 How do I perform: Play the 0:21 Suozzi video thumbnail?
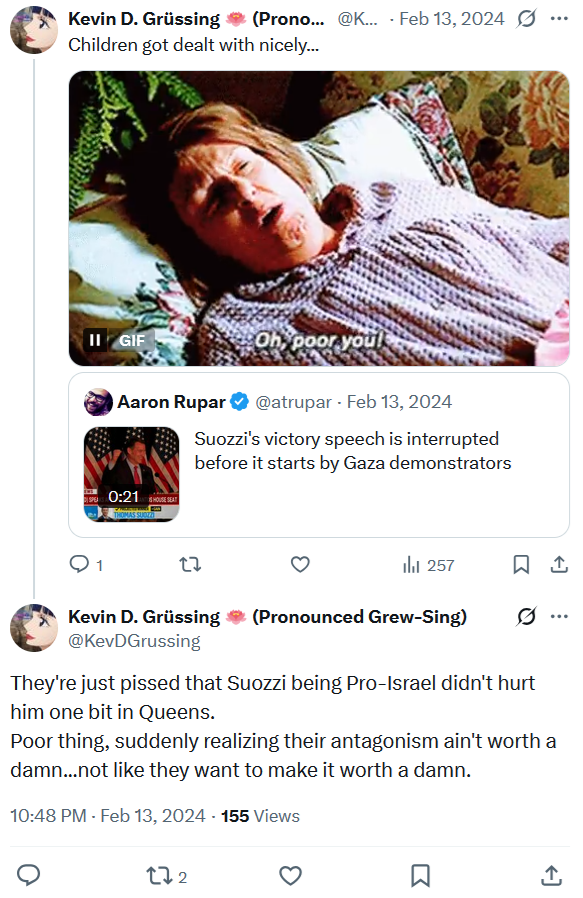[x=132, y=474]
